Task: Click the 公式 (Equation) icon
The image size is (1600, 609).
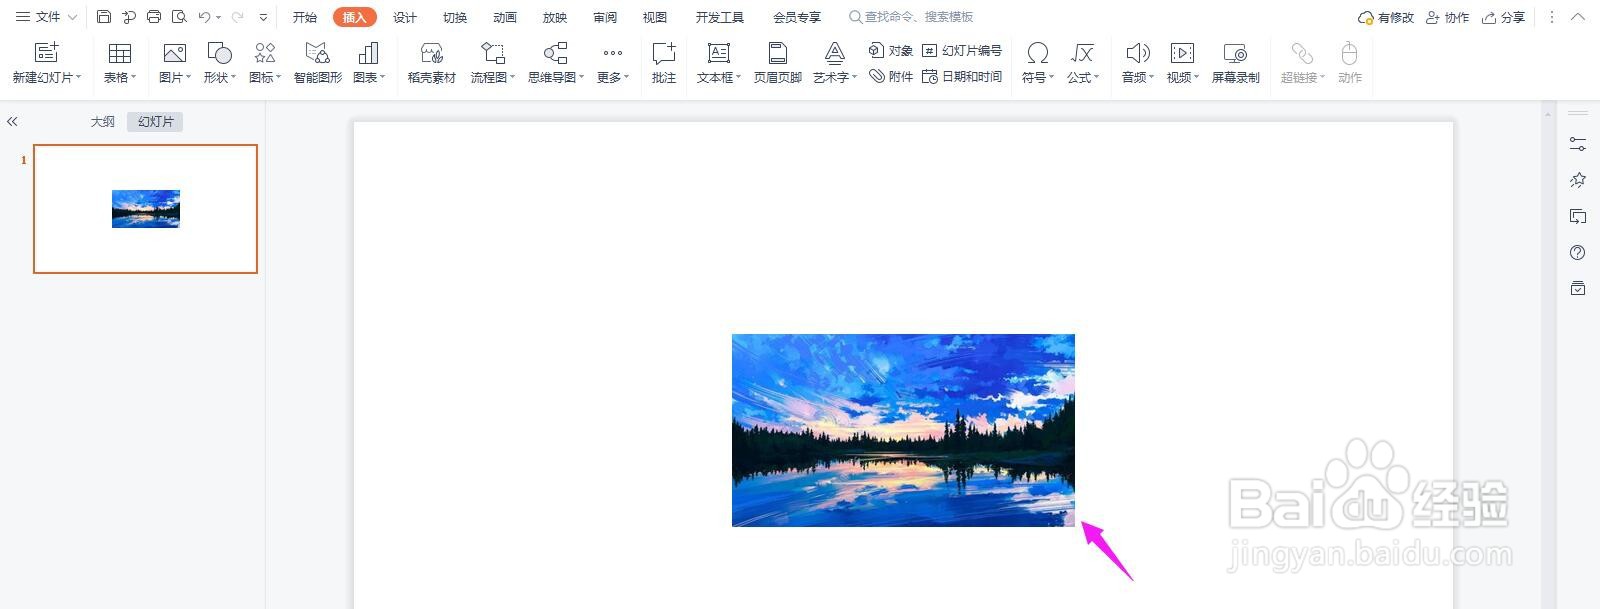Action: [1082, 53]
